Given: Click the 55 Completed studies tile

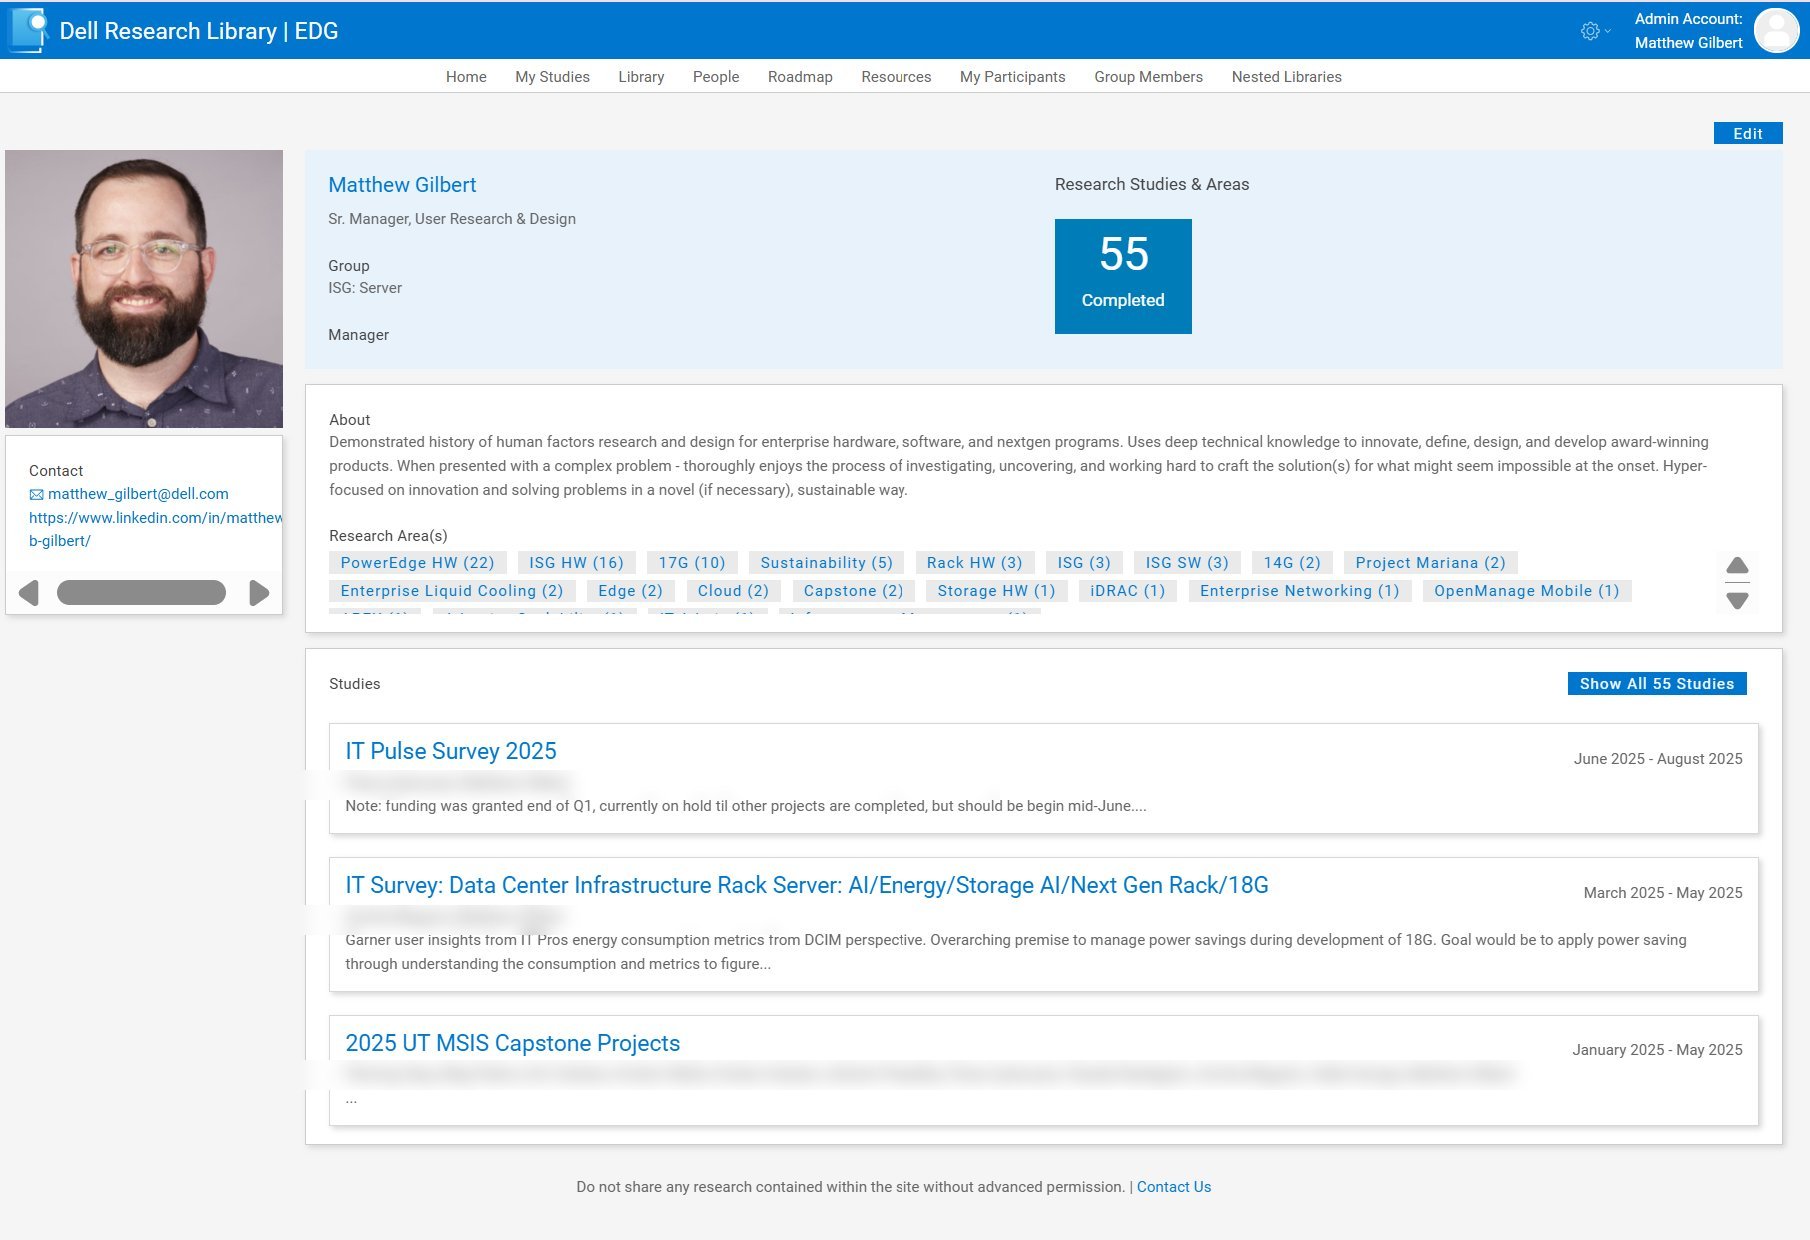Looking at the screenshot, I should click(x=1123, y=276).
